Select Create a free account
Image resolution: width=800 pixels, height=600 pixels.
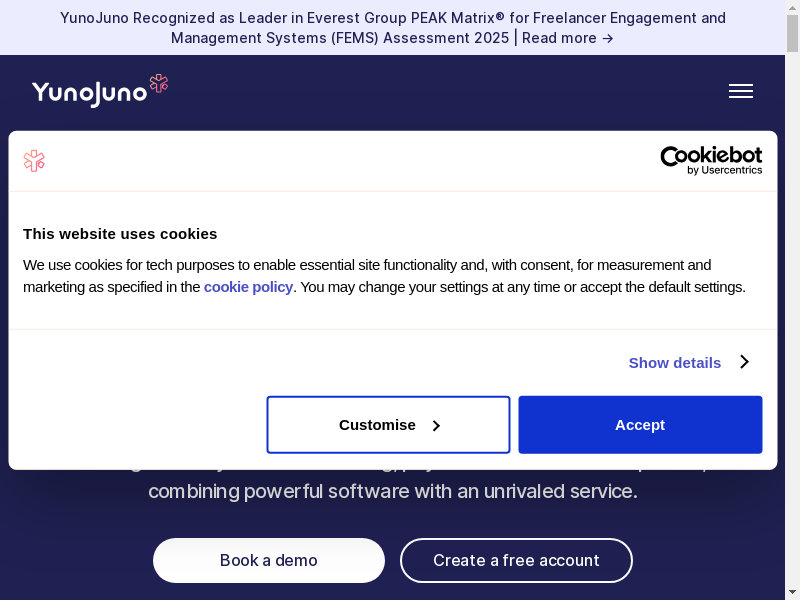516,560
